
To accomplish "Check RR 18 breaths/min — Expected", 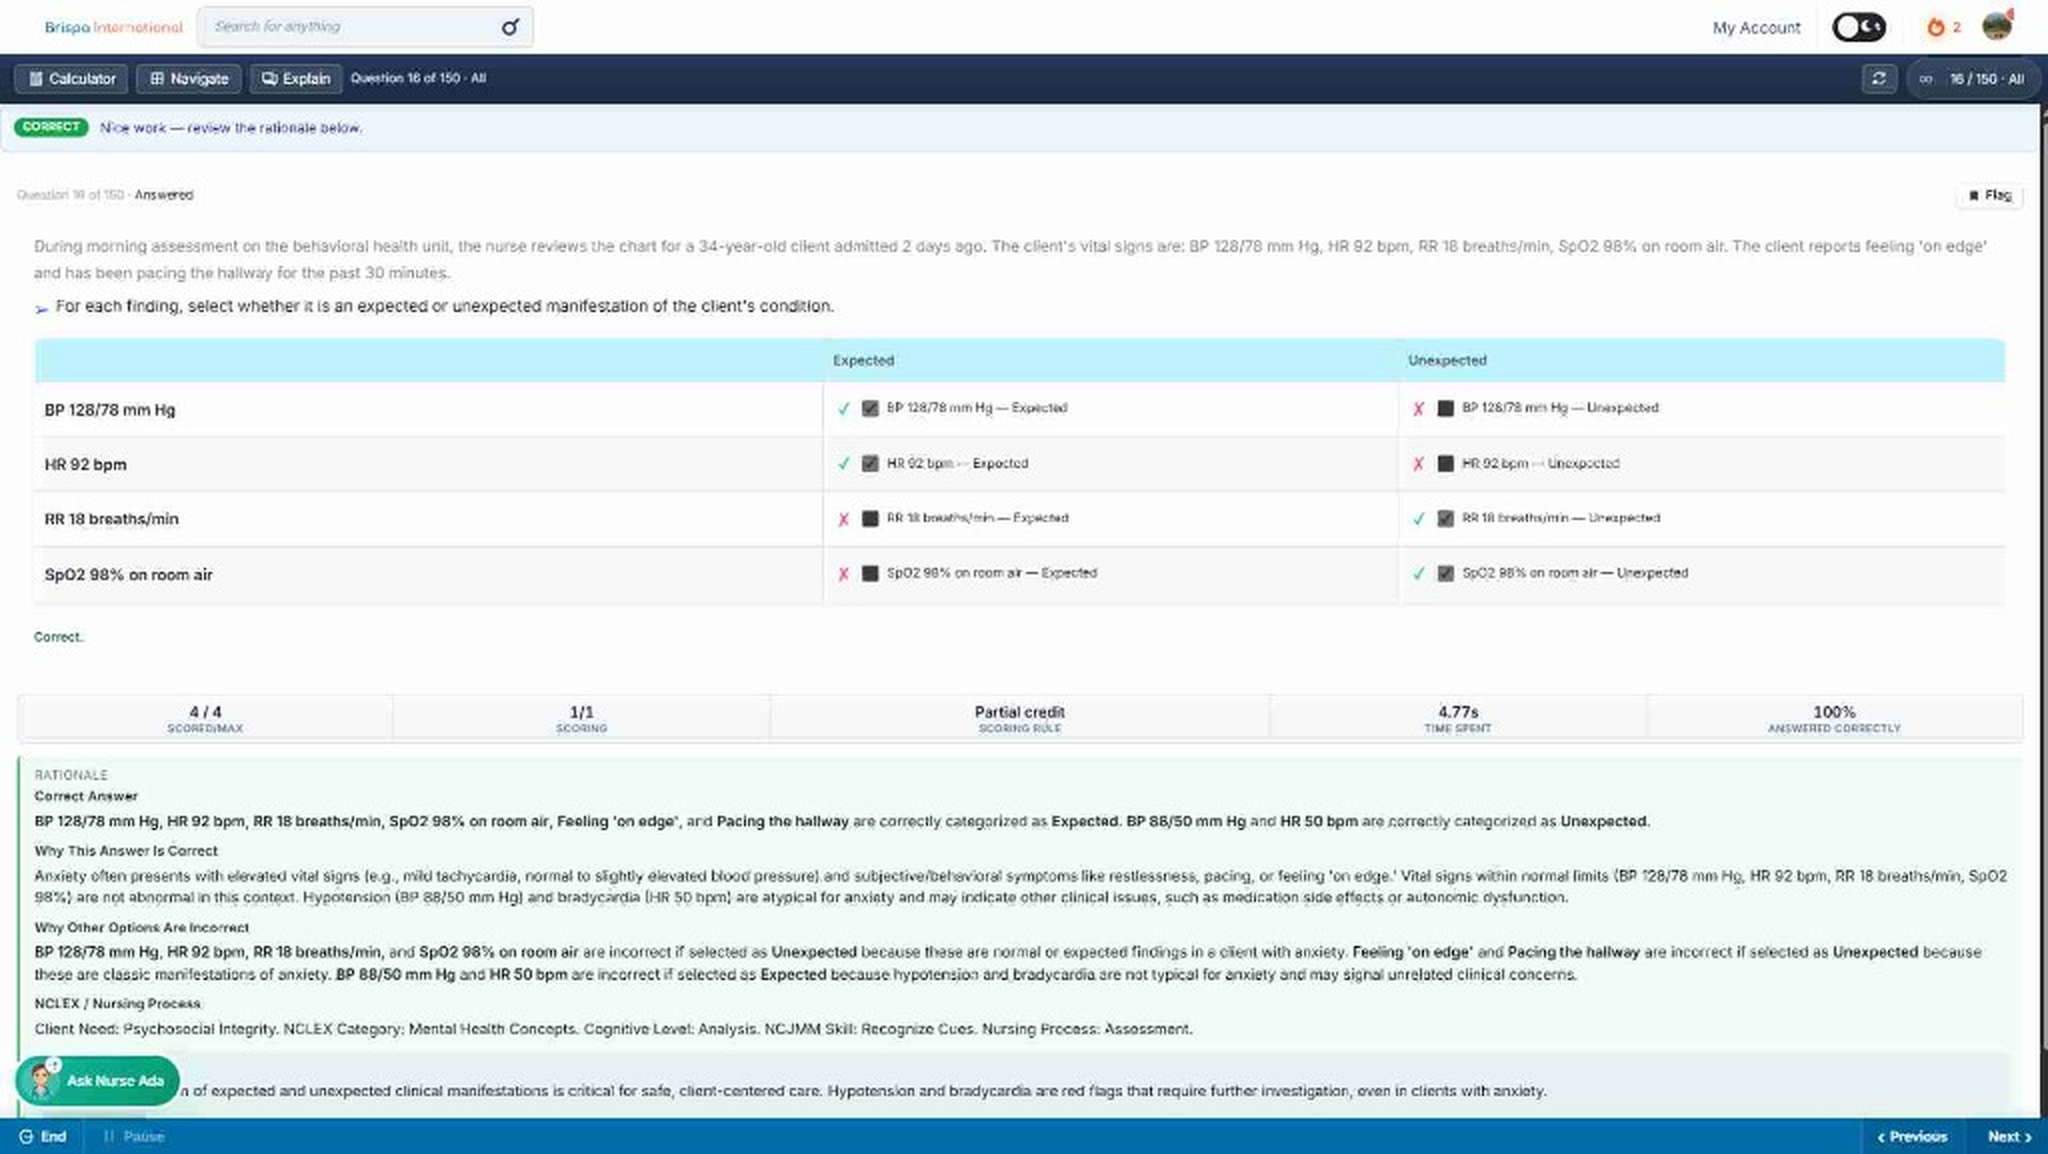I will tap(870, 518).
